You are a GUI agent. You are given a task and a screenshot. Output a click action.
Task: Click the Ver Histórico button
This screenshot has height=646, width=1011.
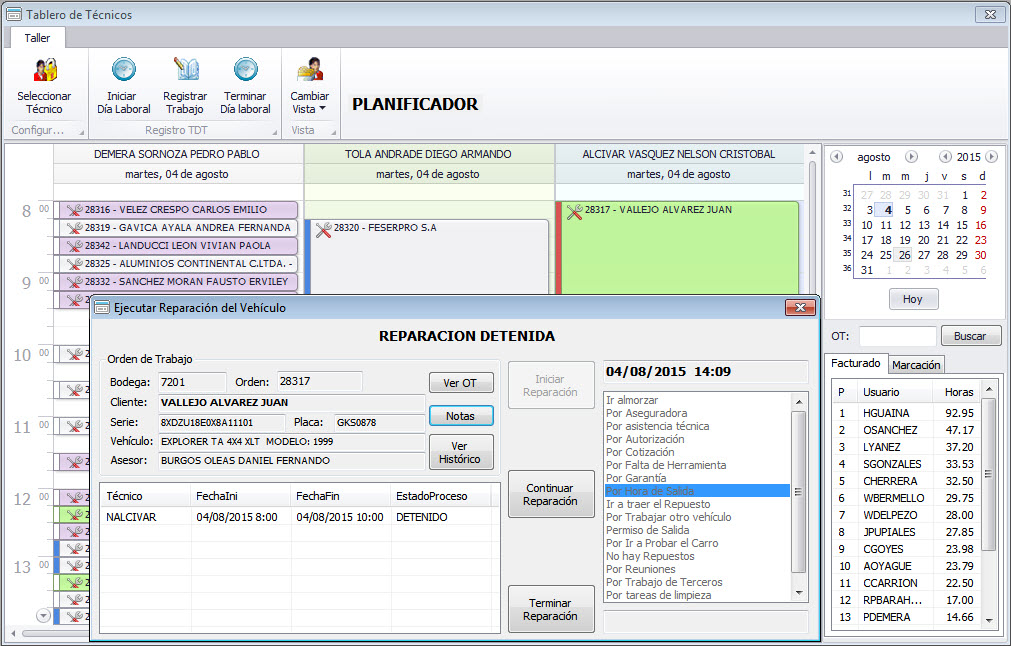pyautogui.click(x=461, y=452)
